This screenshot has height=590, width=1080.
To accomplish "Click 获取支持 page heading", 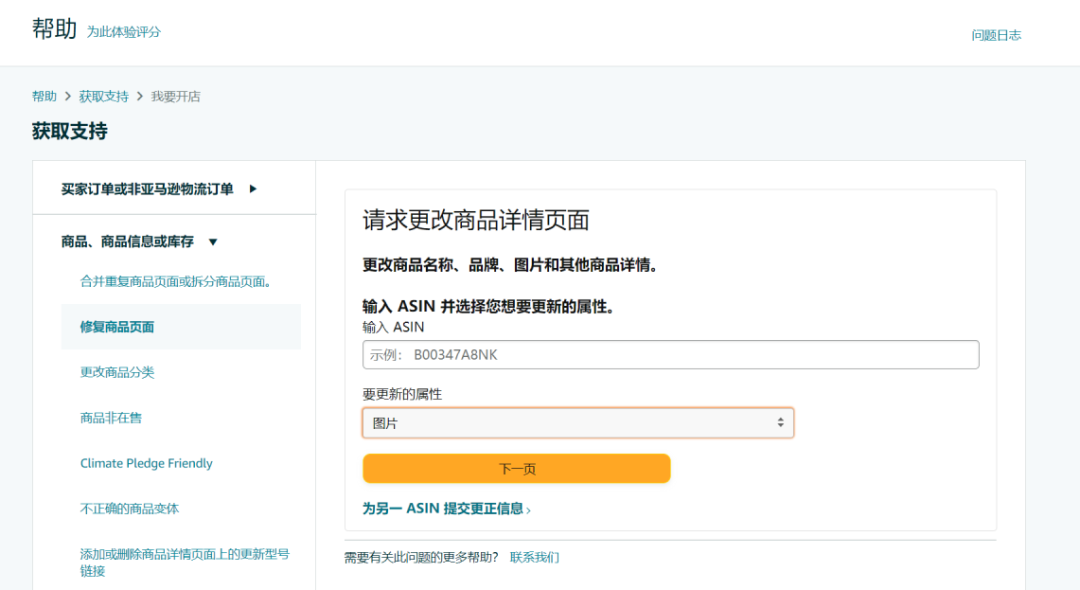I will click(70, 131).
